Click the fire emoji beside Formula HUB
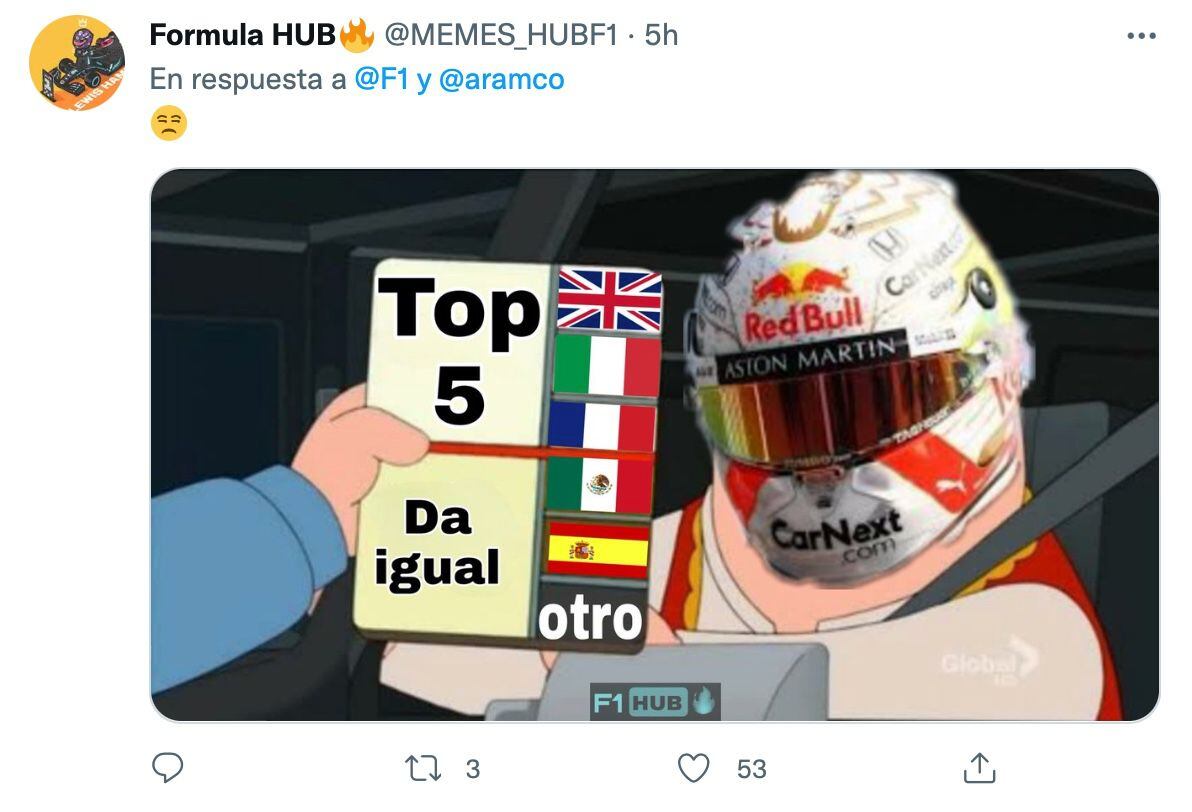The height and width of the screenshot is (812, 1192). pos(357,35)
